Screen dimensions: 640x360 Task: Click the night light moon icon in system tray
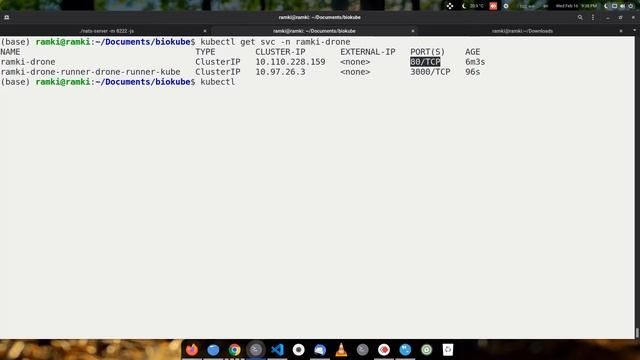click(x=607, y=6)
